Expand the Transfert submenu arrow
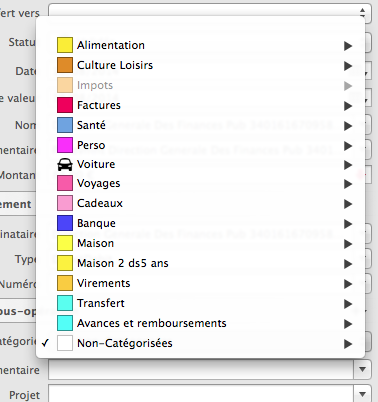This screenshot has width=378, height=402. (348, 304)
